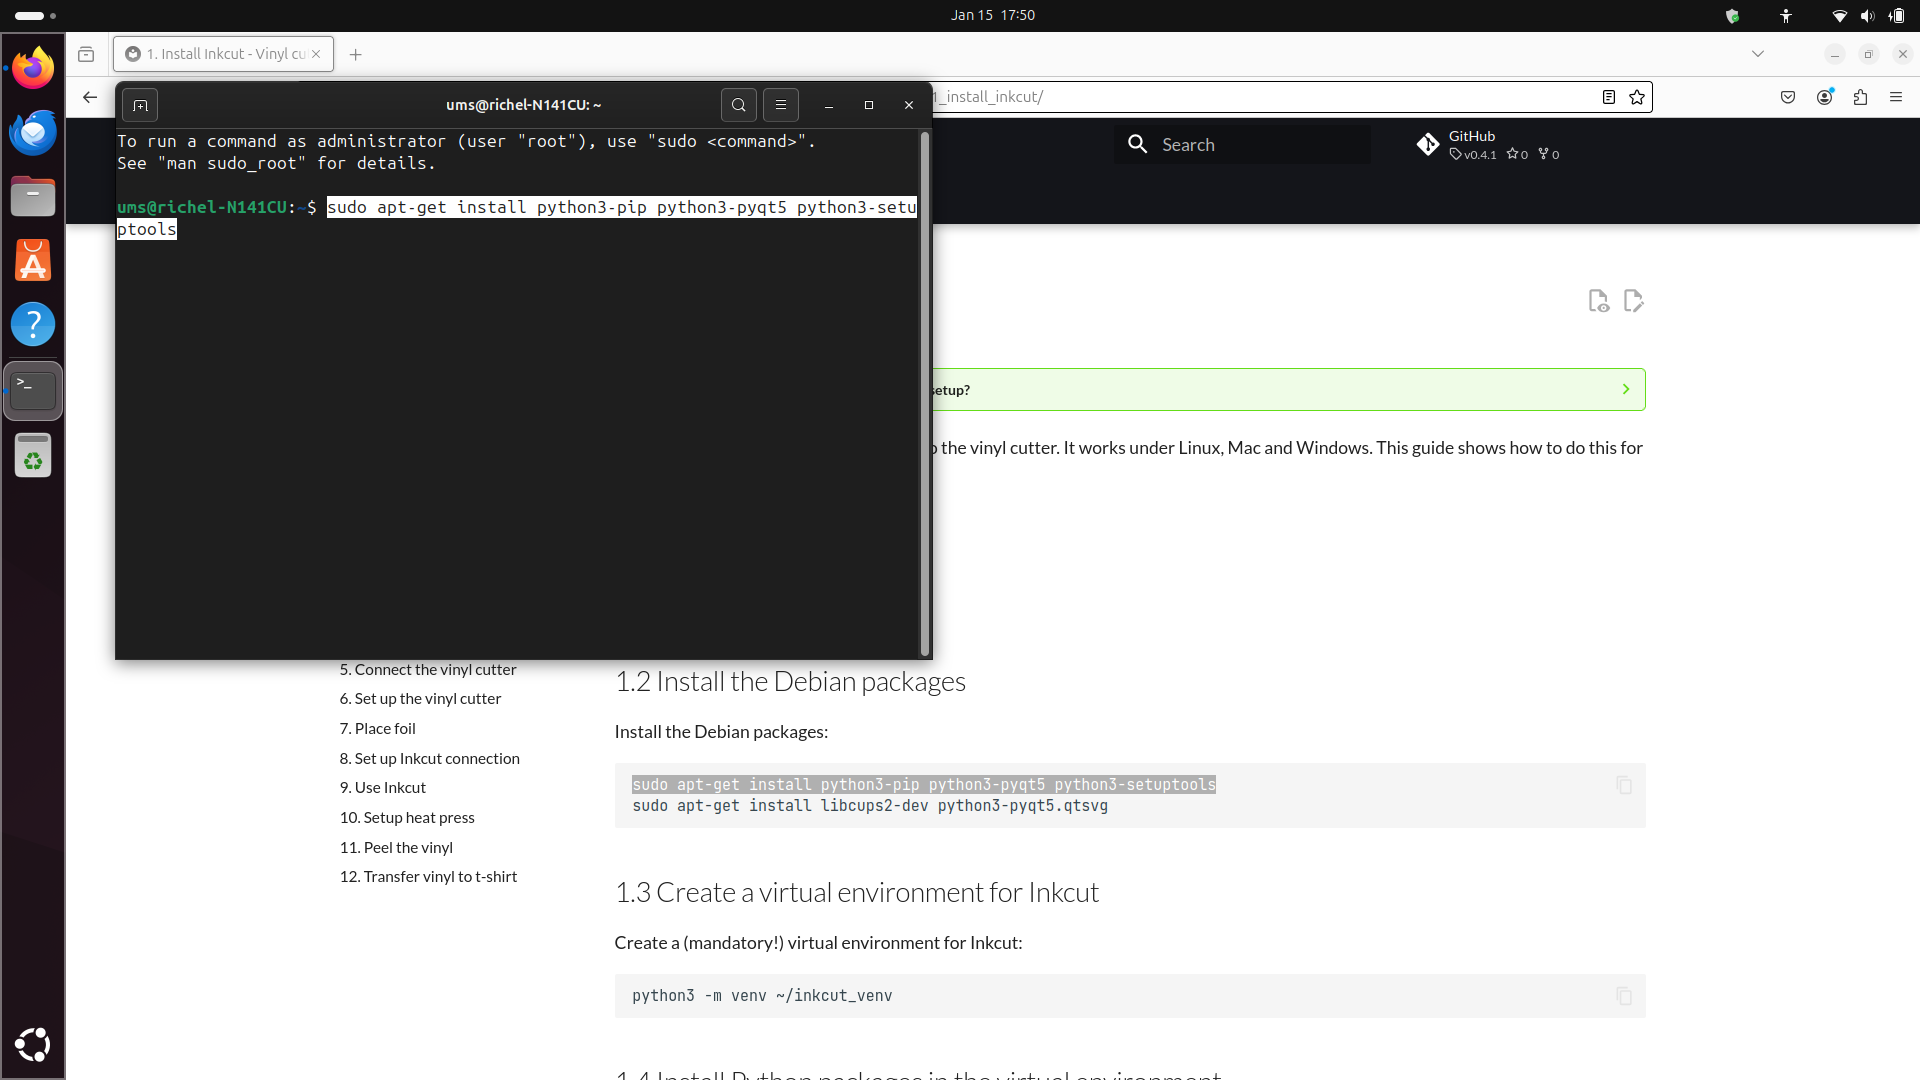
Task: Open the security shield tray icon
Action: [x=1732, y=15]
